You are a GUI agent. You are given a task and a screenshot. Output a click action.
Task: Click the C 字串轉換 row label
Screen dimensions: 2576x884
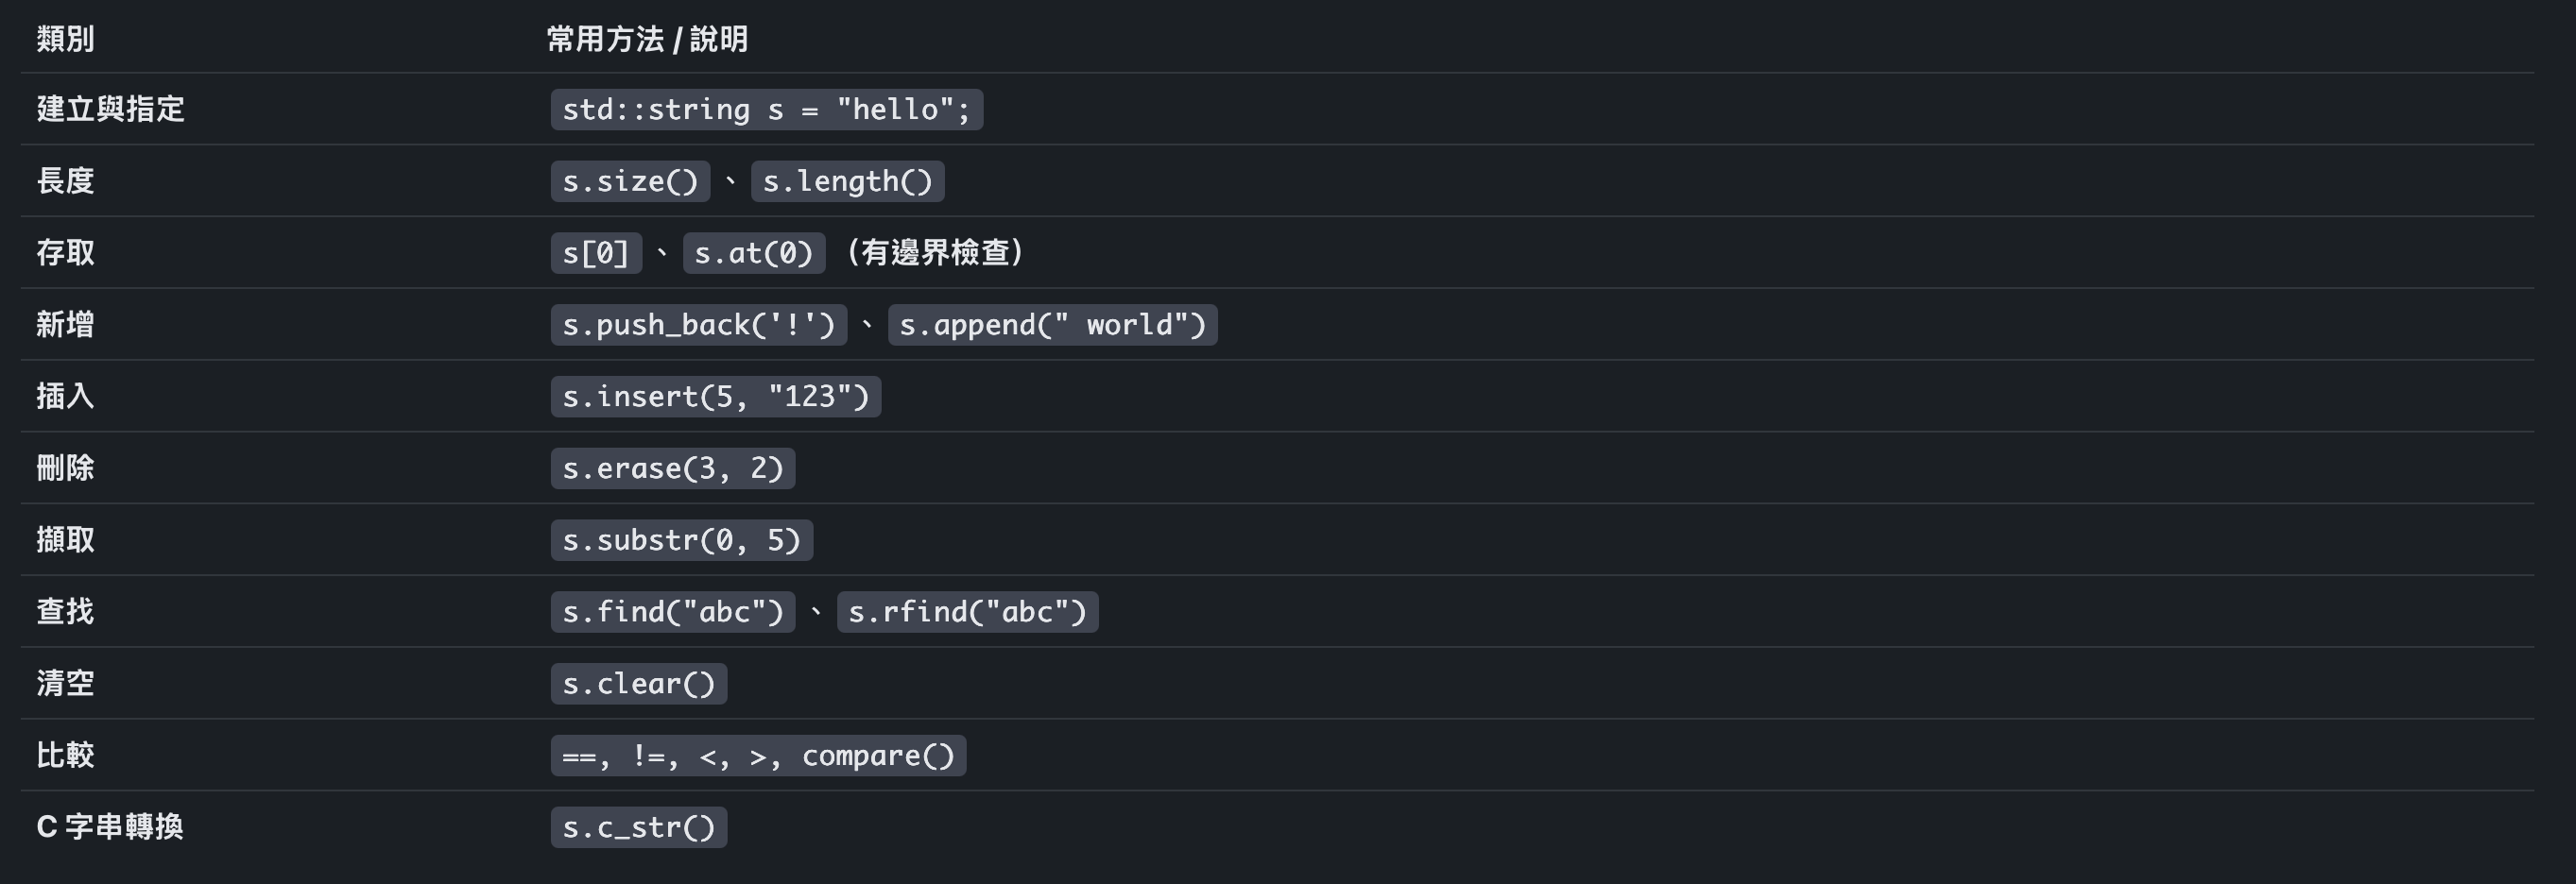click(x=110, y=827)
